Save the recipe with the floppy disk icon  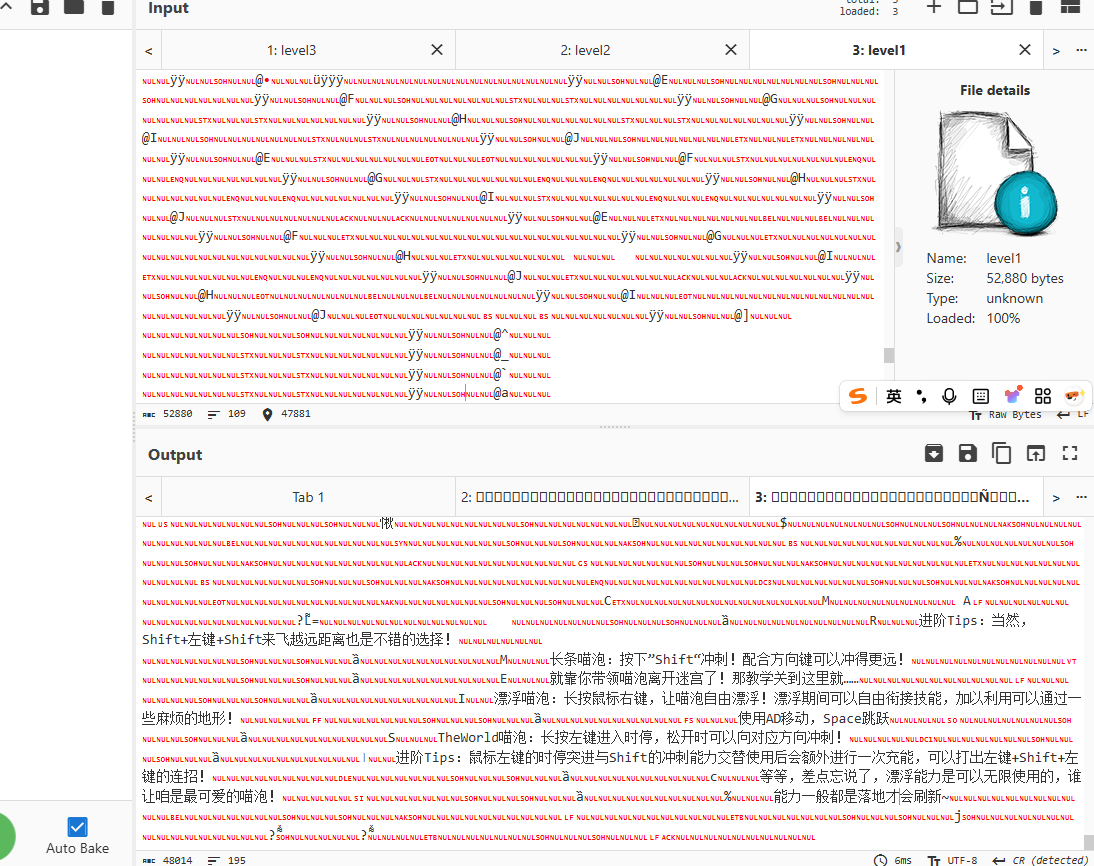tap(40, 7)
